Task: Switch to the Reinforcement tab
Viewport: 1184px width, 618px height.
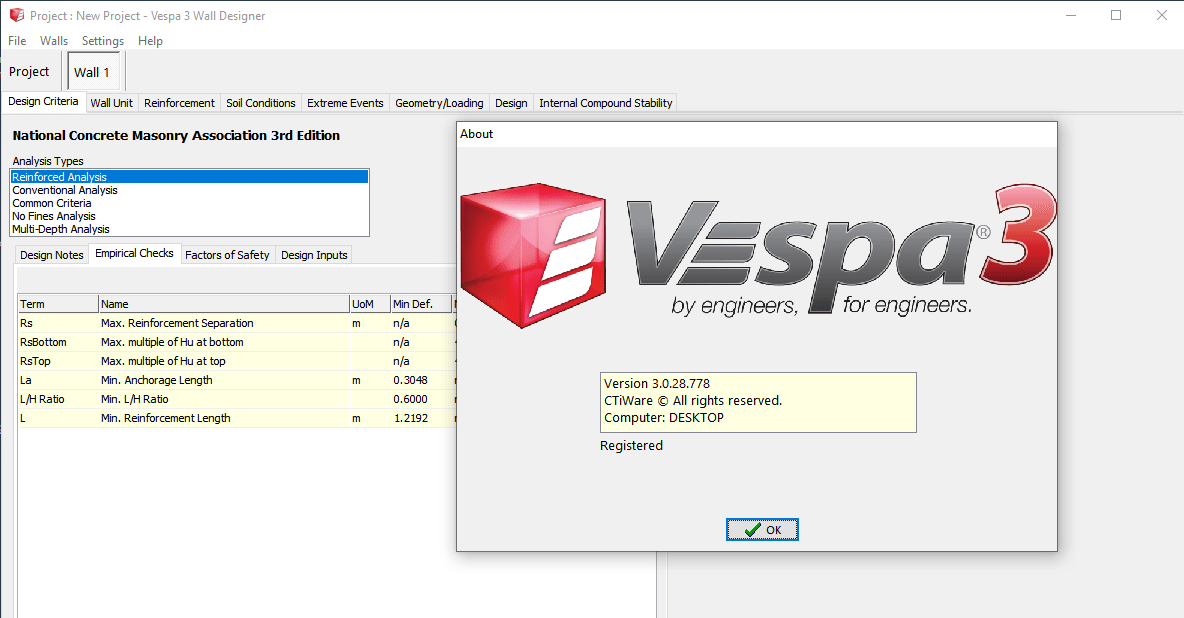Action: tap(180, 103)
